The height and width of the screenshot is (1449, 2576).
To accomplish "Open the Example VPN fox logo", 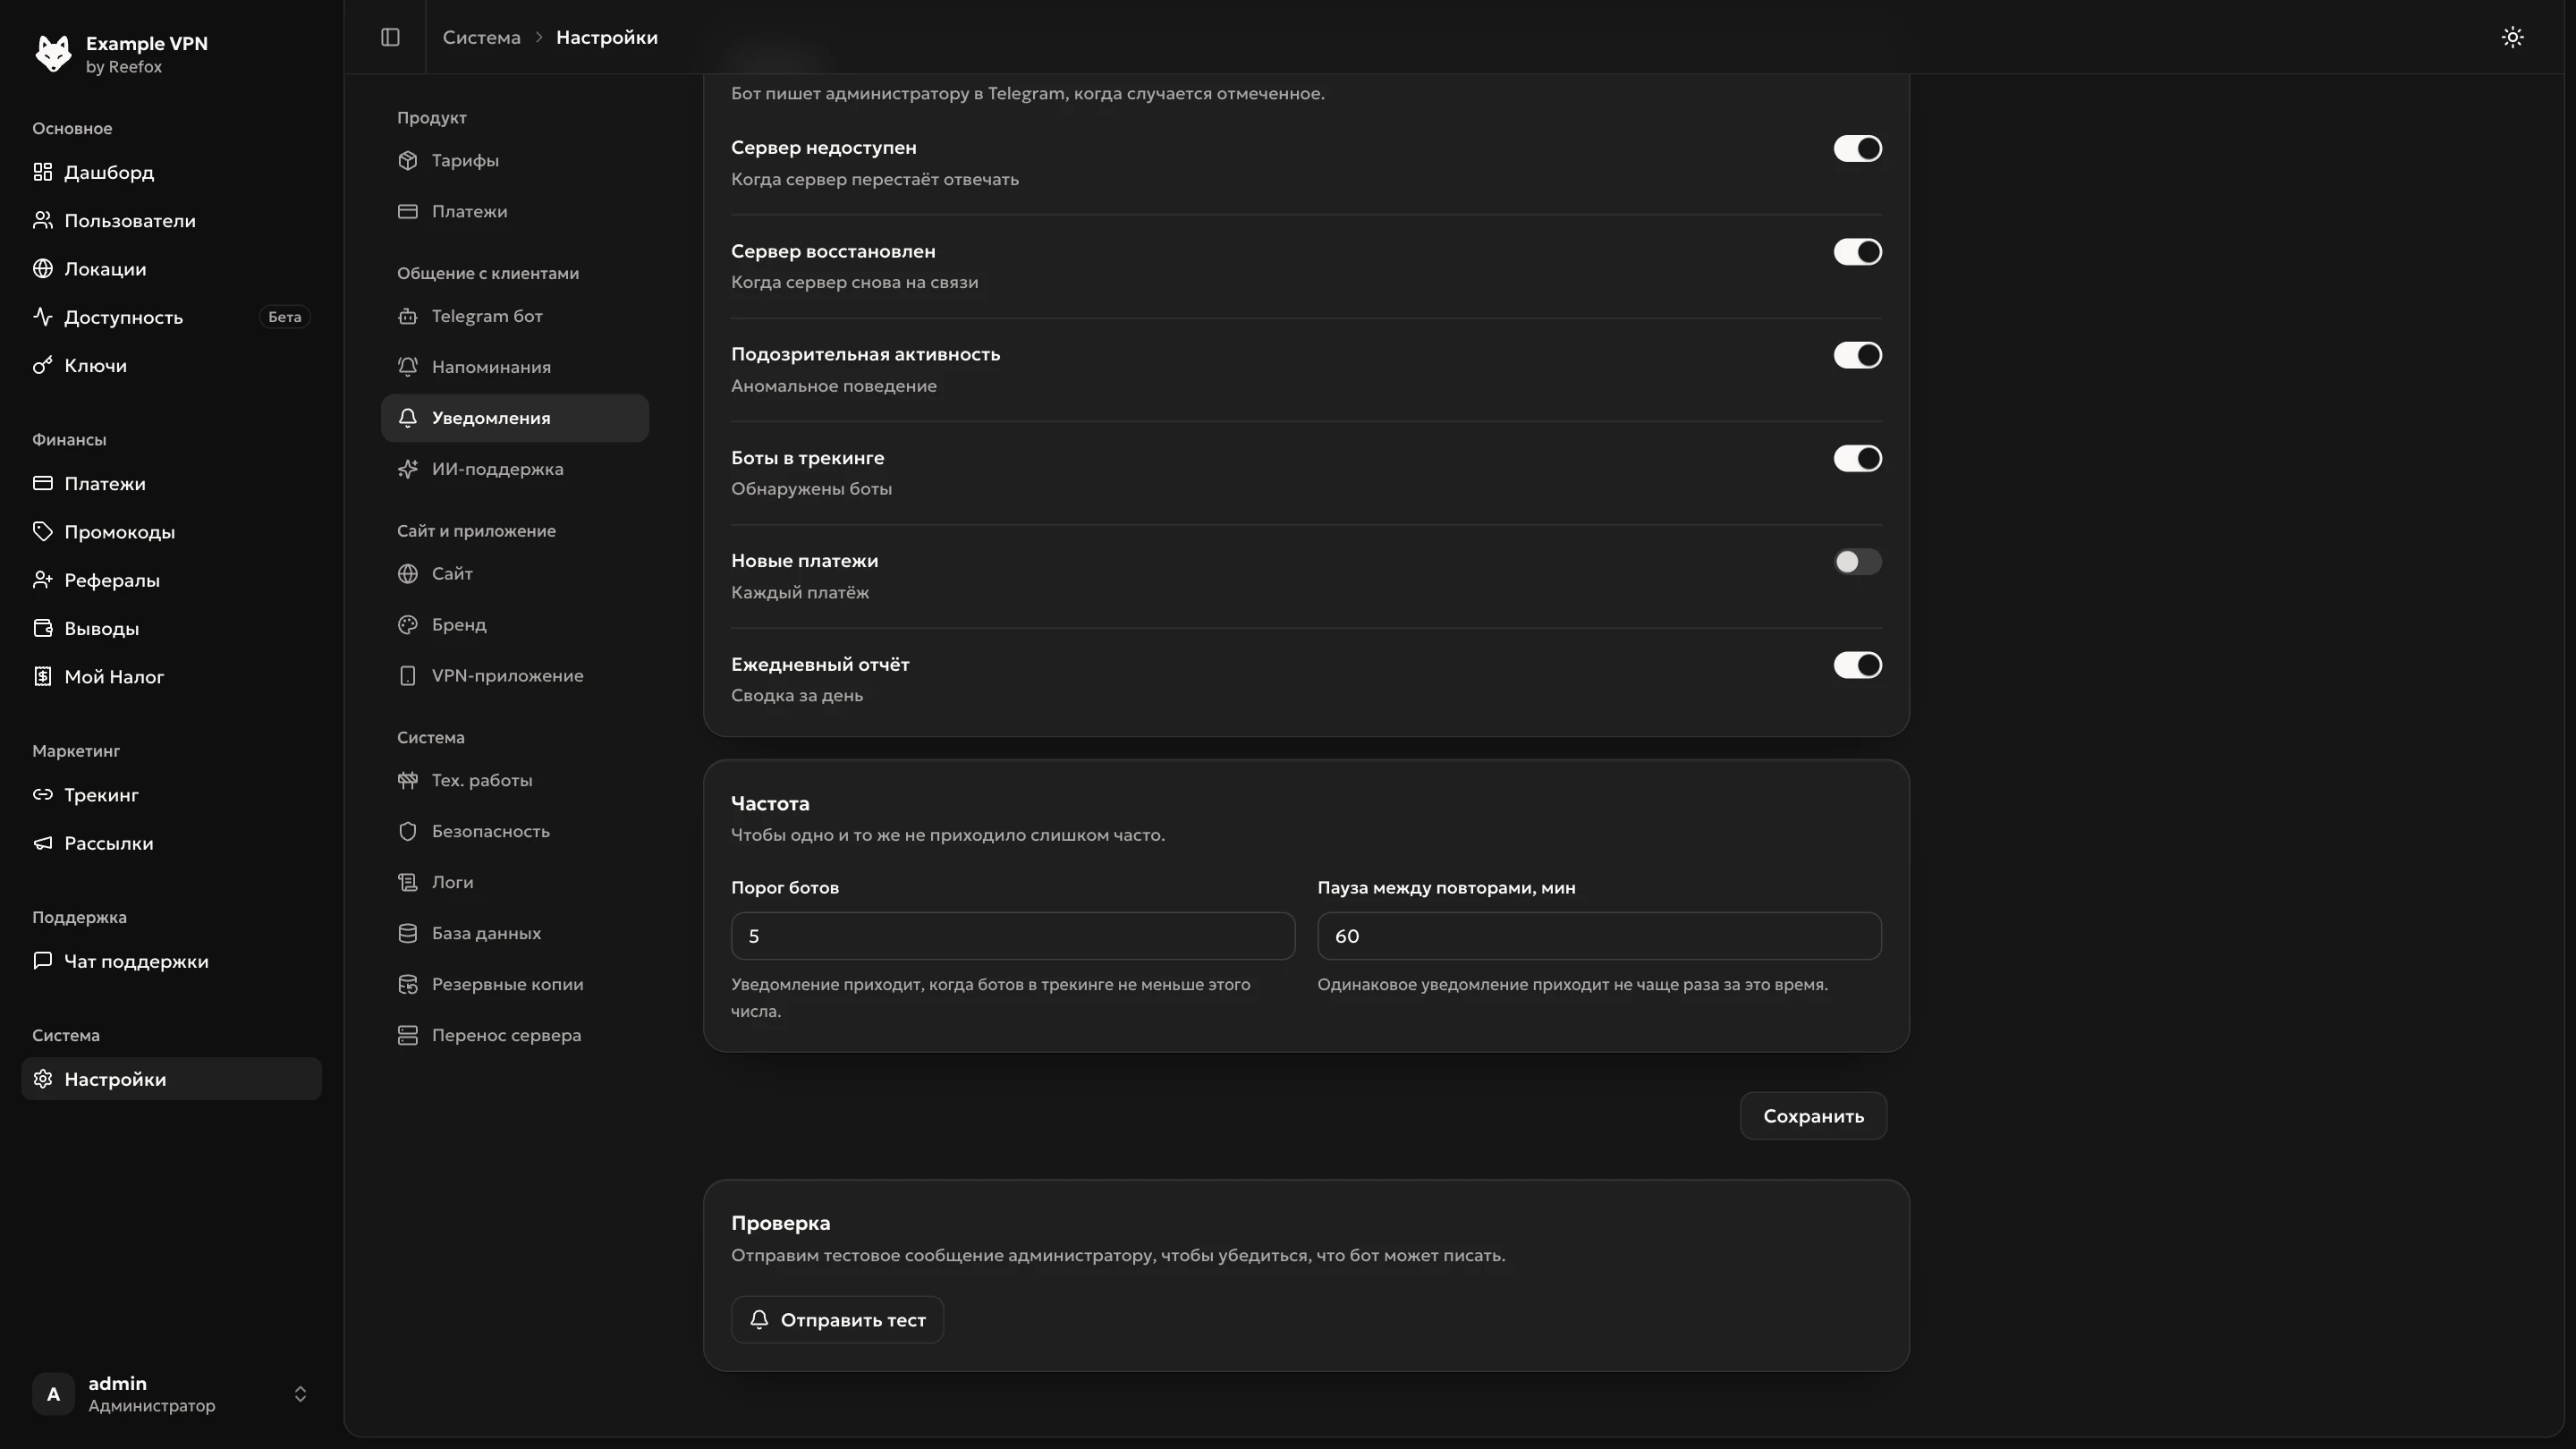I will click(53, 53).
